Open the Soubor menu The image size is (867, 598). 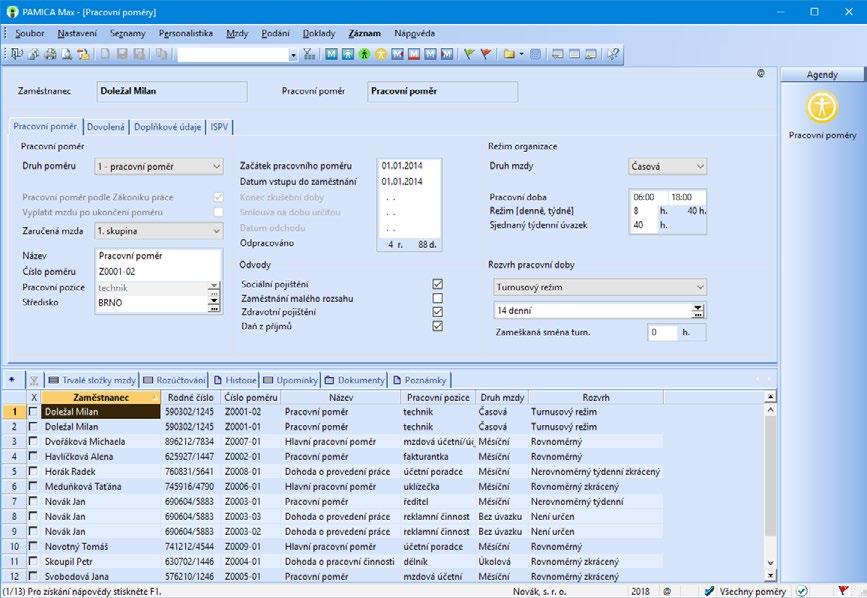coord(30,33)
